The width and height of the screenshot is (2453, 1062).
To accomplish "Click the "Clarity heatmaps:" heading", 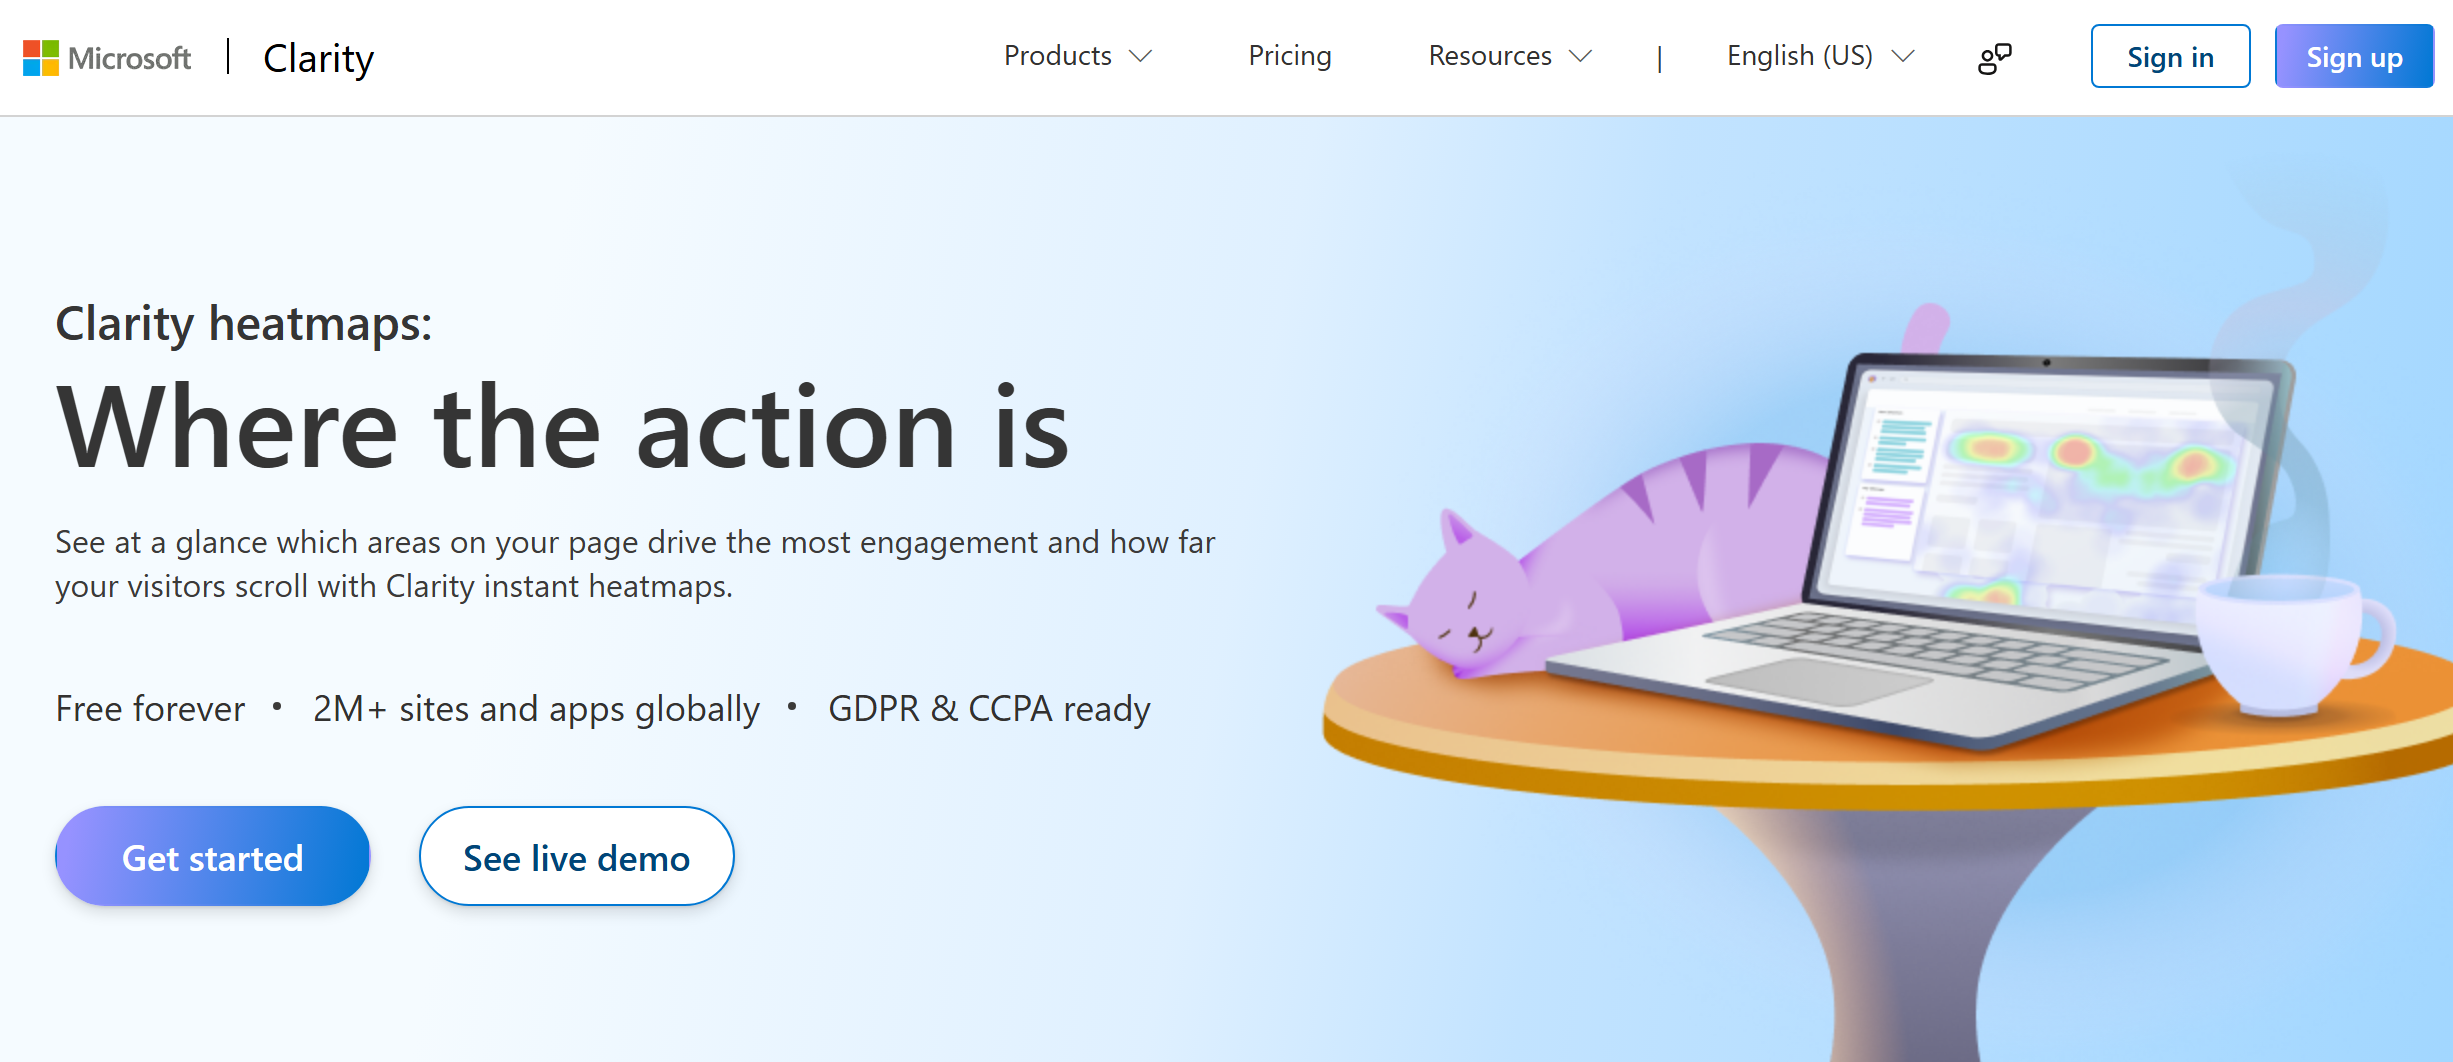I will (x=244, y=324).
